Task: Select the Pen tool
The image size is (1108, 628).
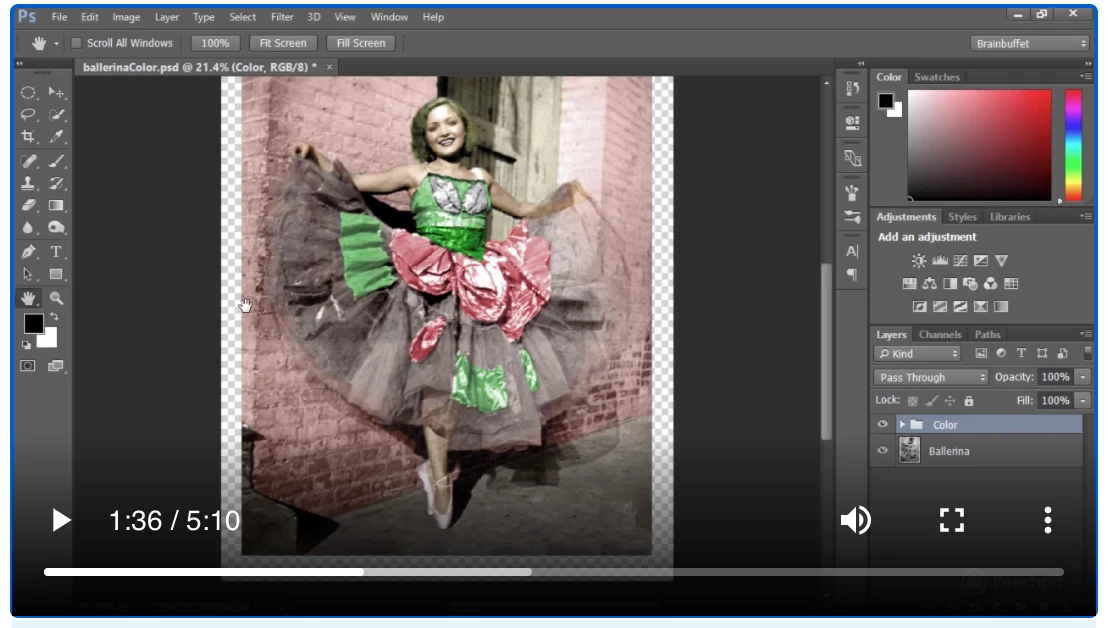Action: 29,251
